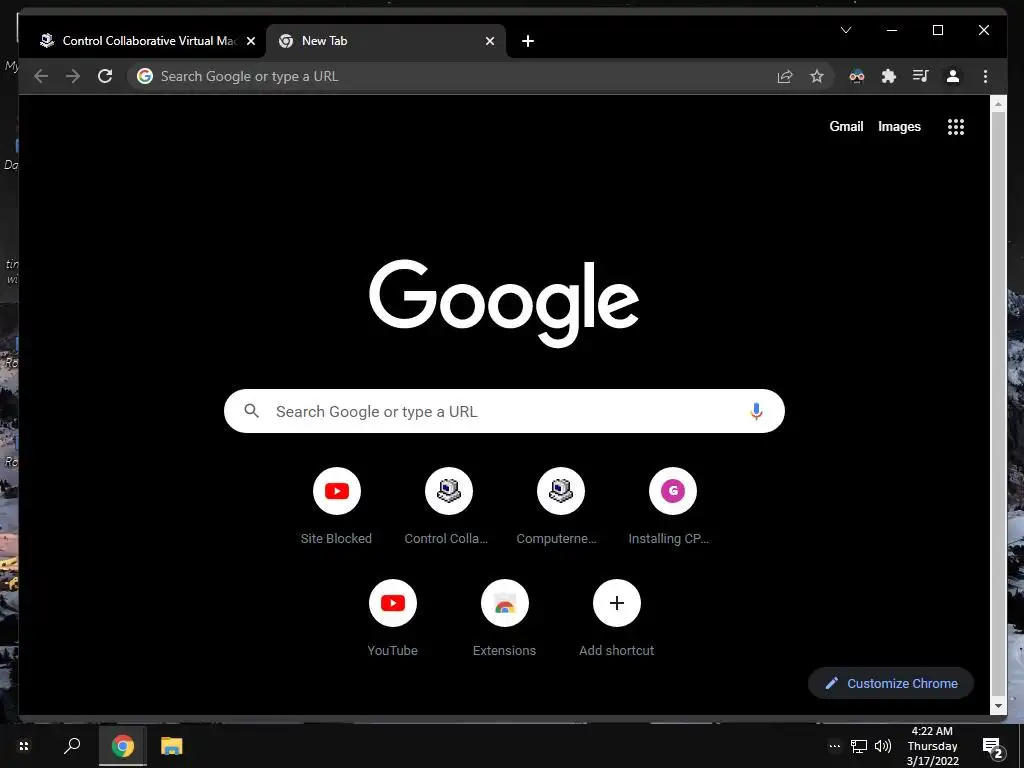Reload the current page
This screenshot has width=1024, height=768.
[x=105, y=76]
